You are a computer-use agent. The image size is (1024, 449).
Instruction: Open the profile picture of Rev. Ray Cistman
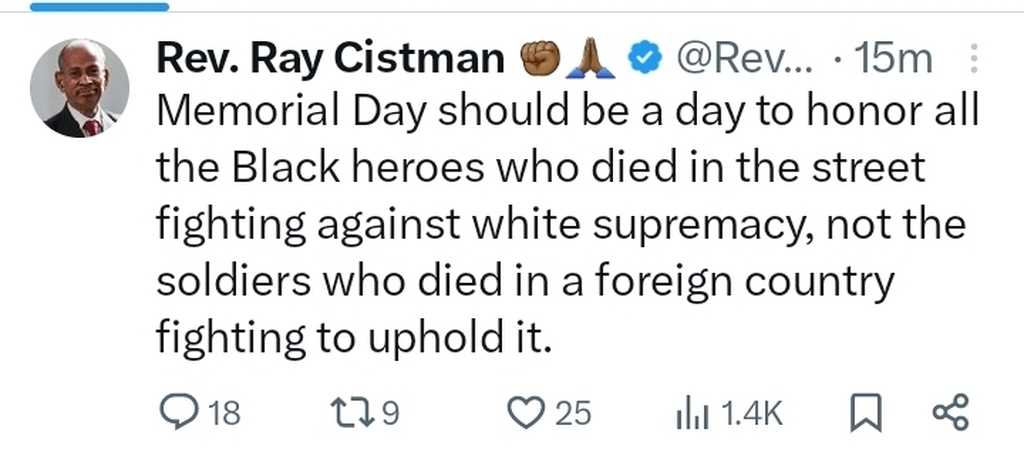[79, 88]
